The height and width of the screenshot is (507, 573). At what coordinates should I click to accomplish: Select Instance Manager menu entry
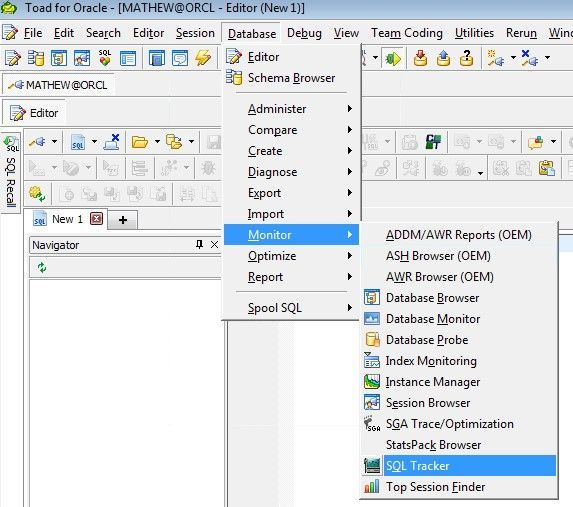click(460, 382)
